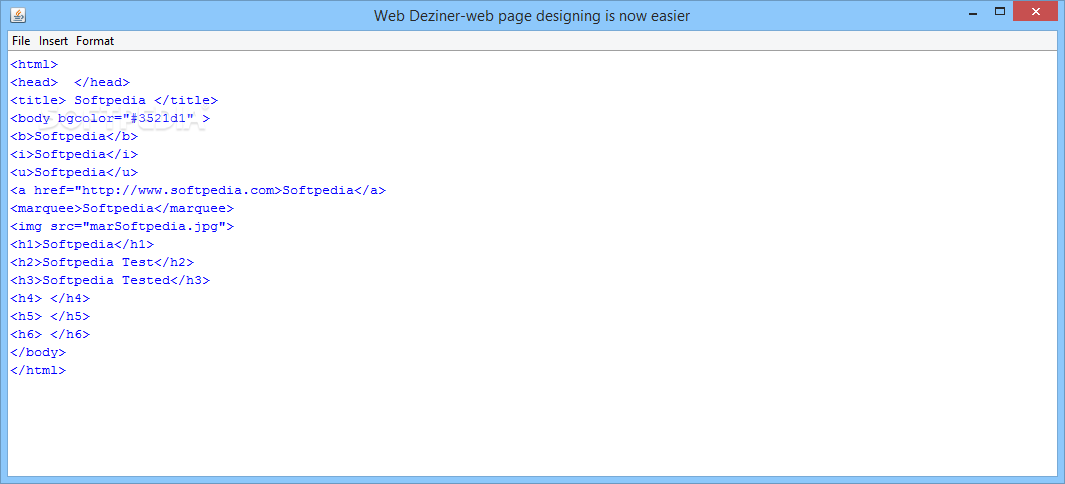
Task: Click the <h2>Softpedia Test</h2> line
Action: pyautogui.click(x=102, y=263)
